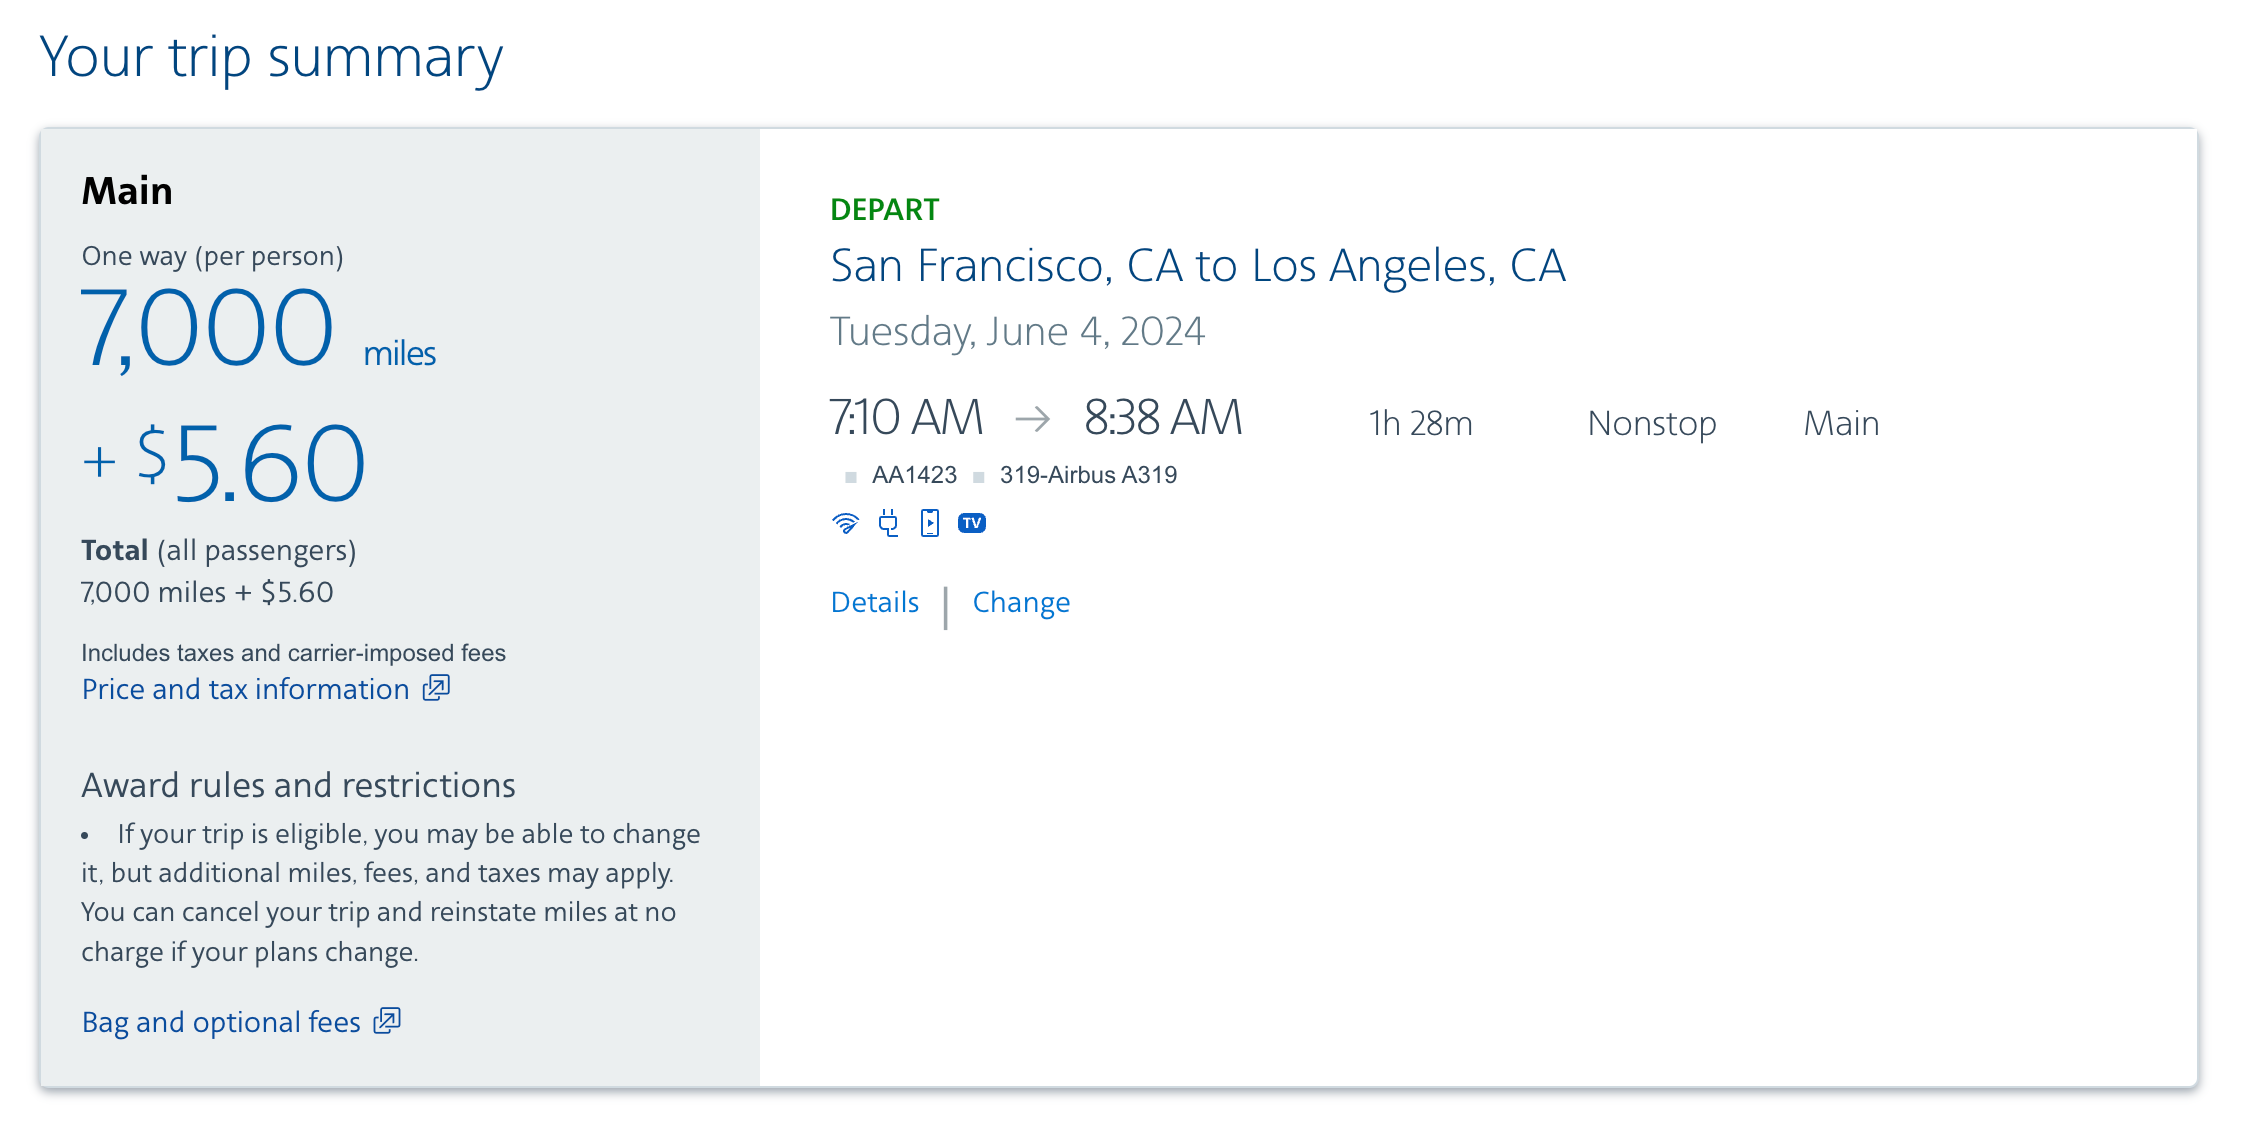Click the Your trip summary heading
The width and height of the screenshot is (2242, 1132).
271,57
